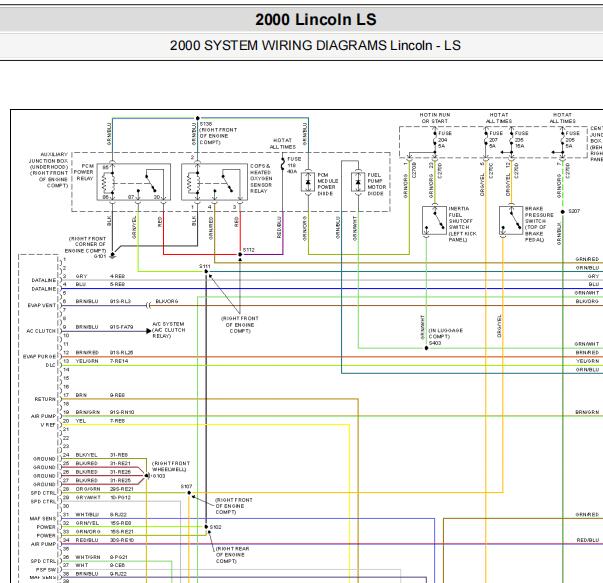Select the 'HOT IN RUN OR START' label
The image size is (603, 583).
point(435,118)
